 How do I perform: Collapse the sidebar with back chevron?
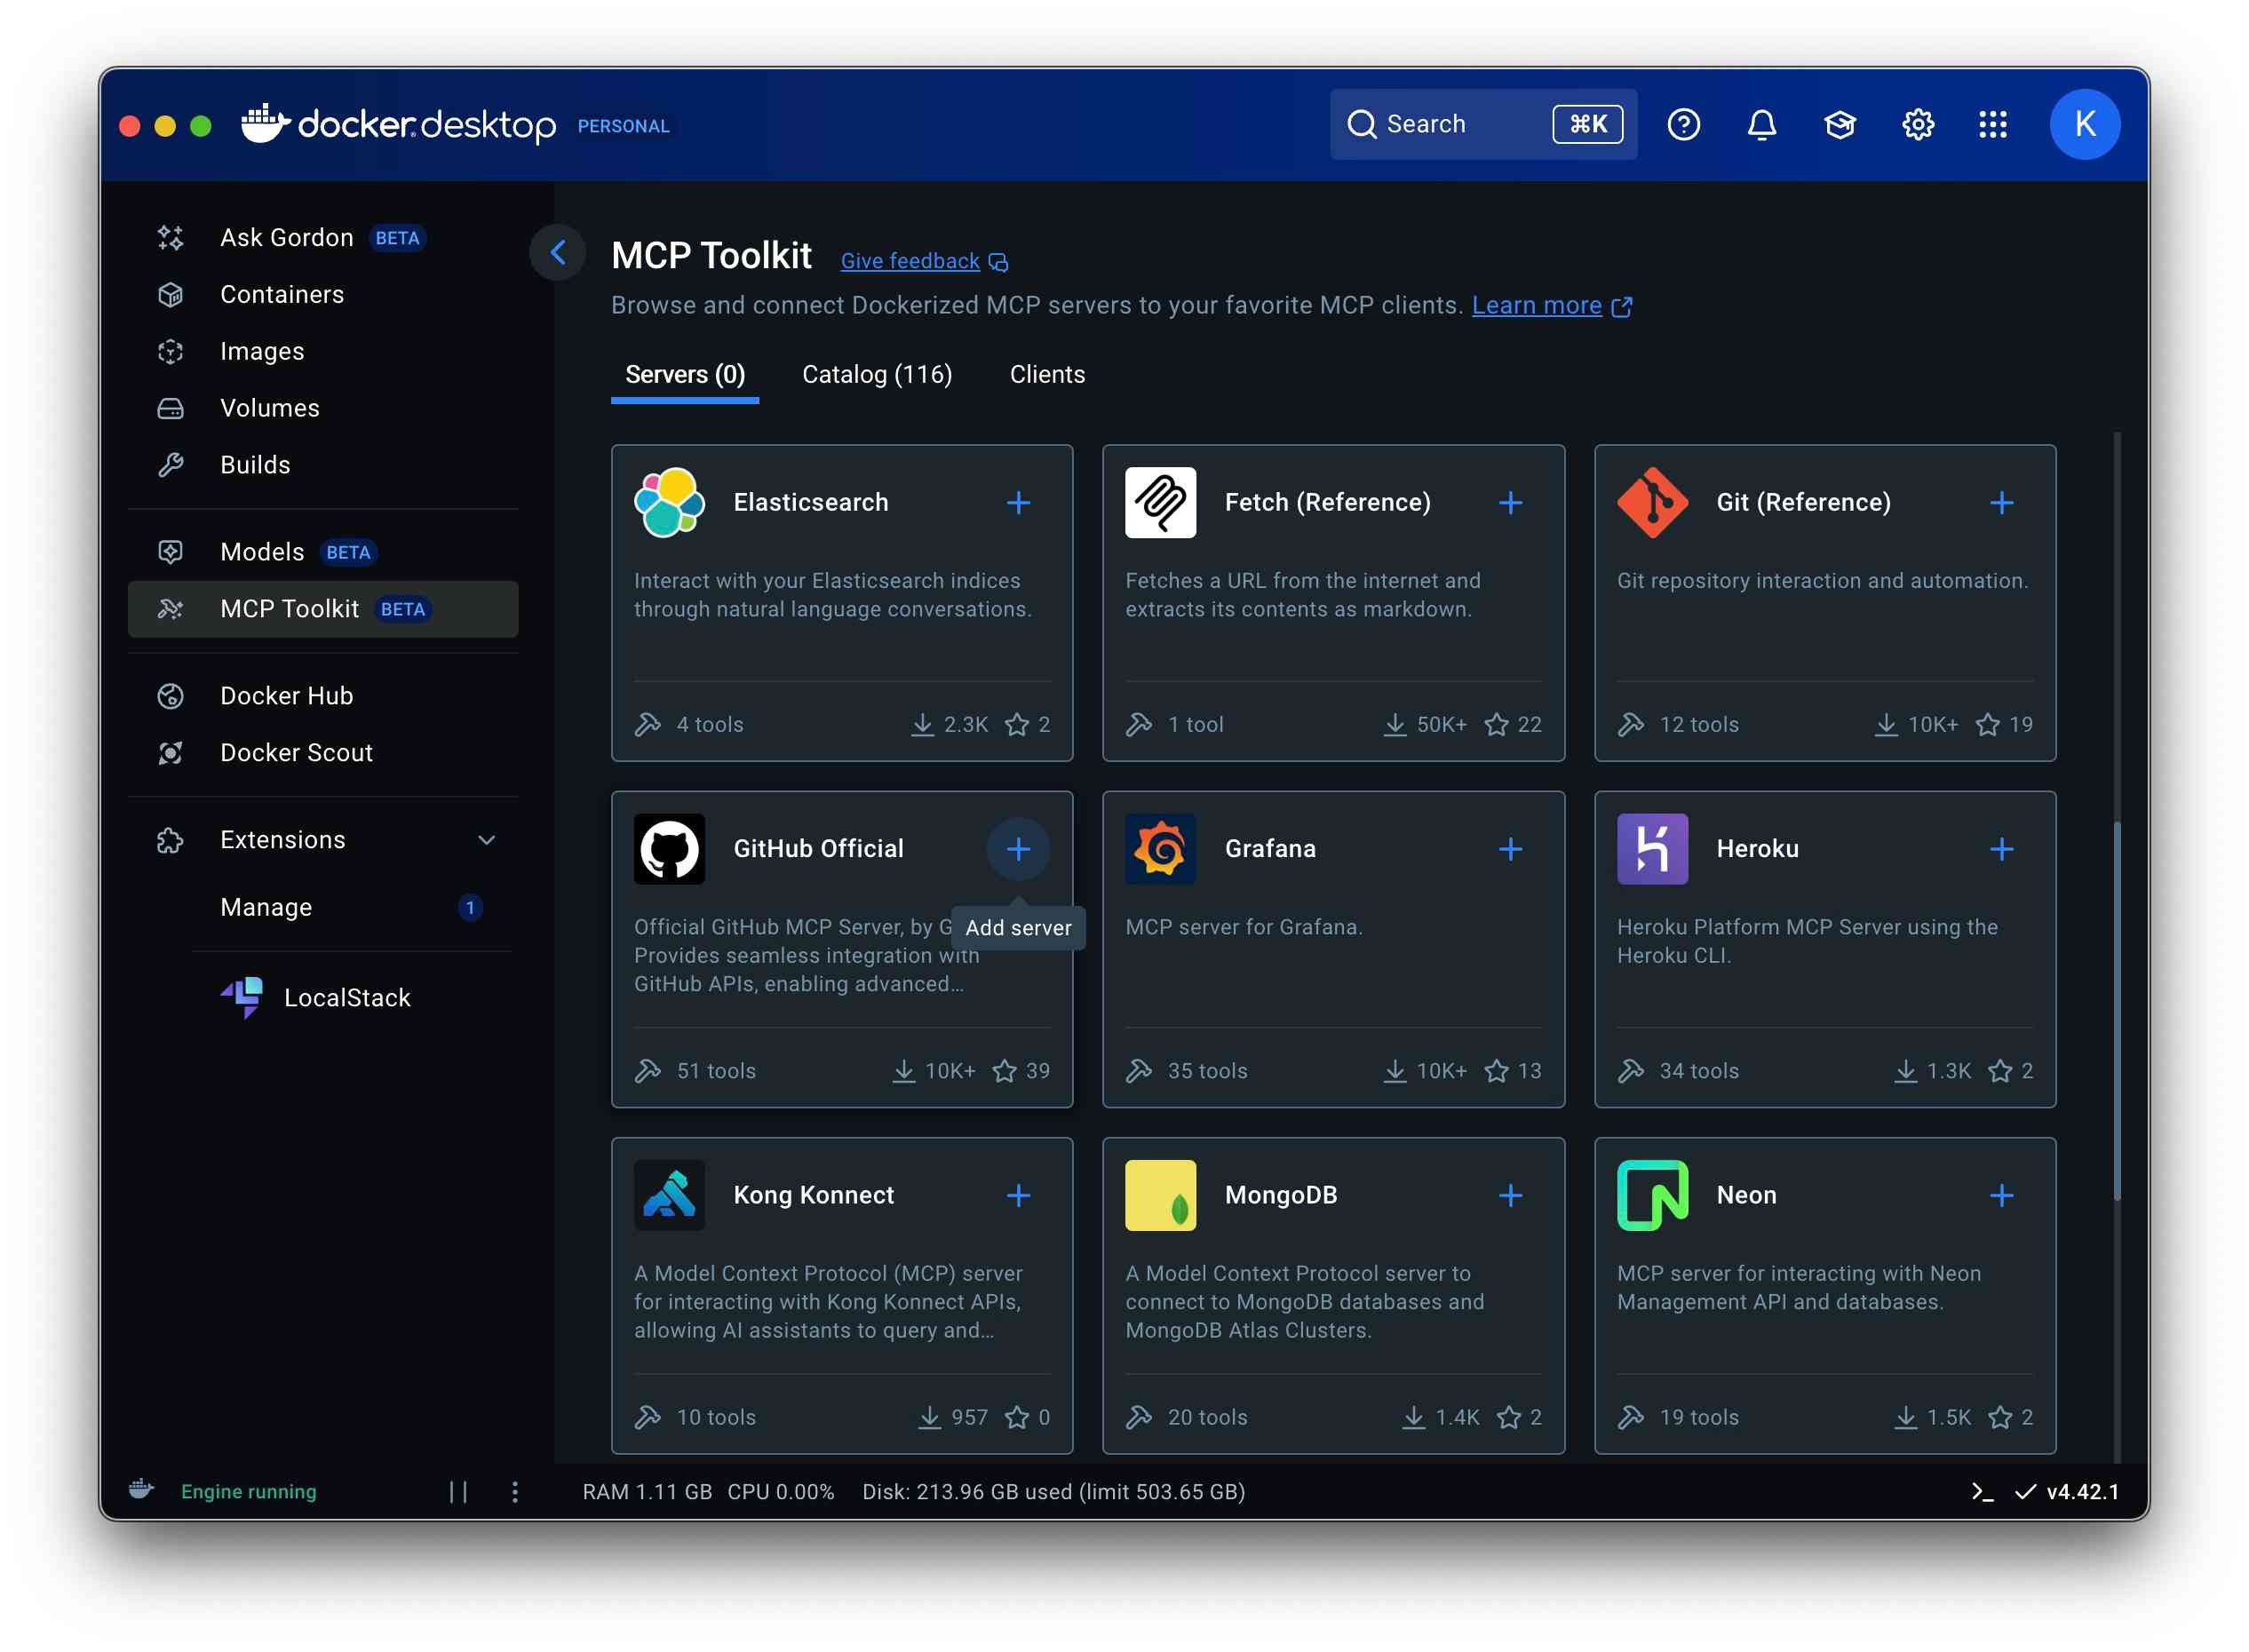[x=558, y=252]
